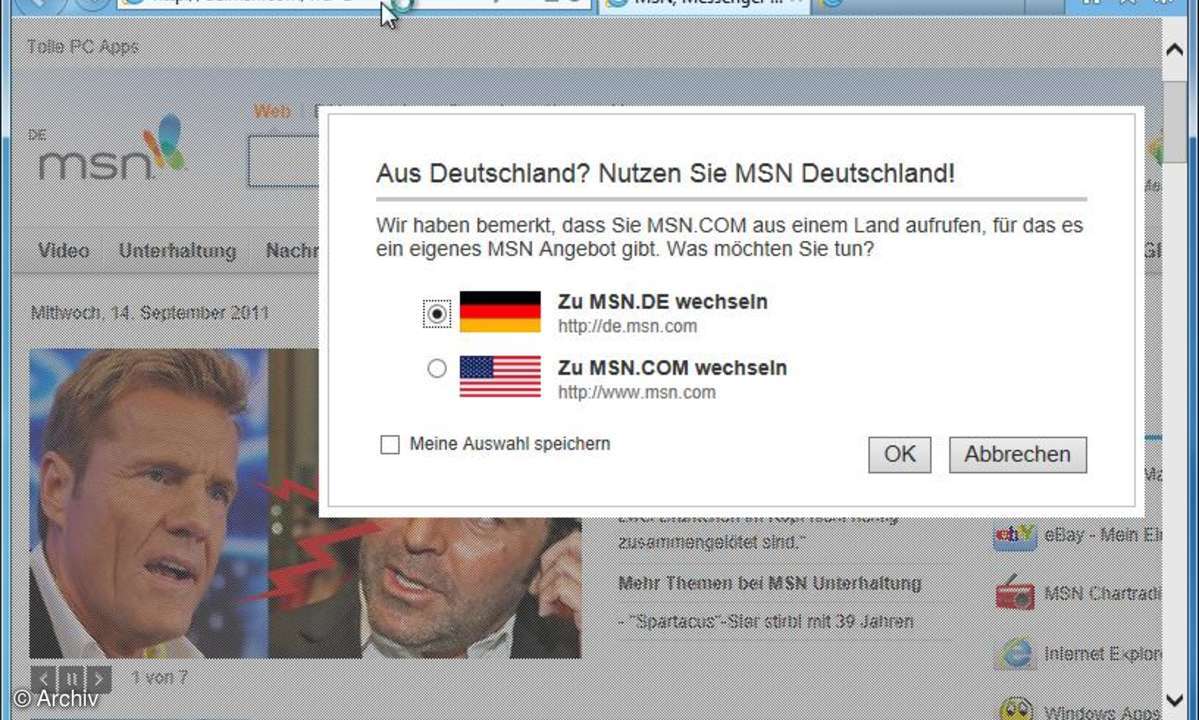1199x720 pixels.
Task: Click the US flag icon
Action: pyautogui.click(x=500, y=377)
